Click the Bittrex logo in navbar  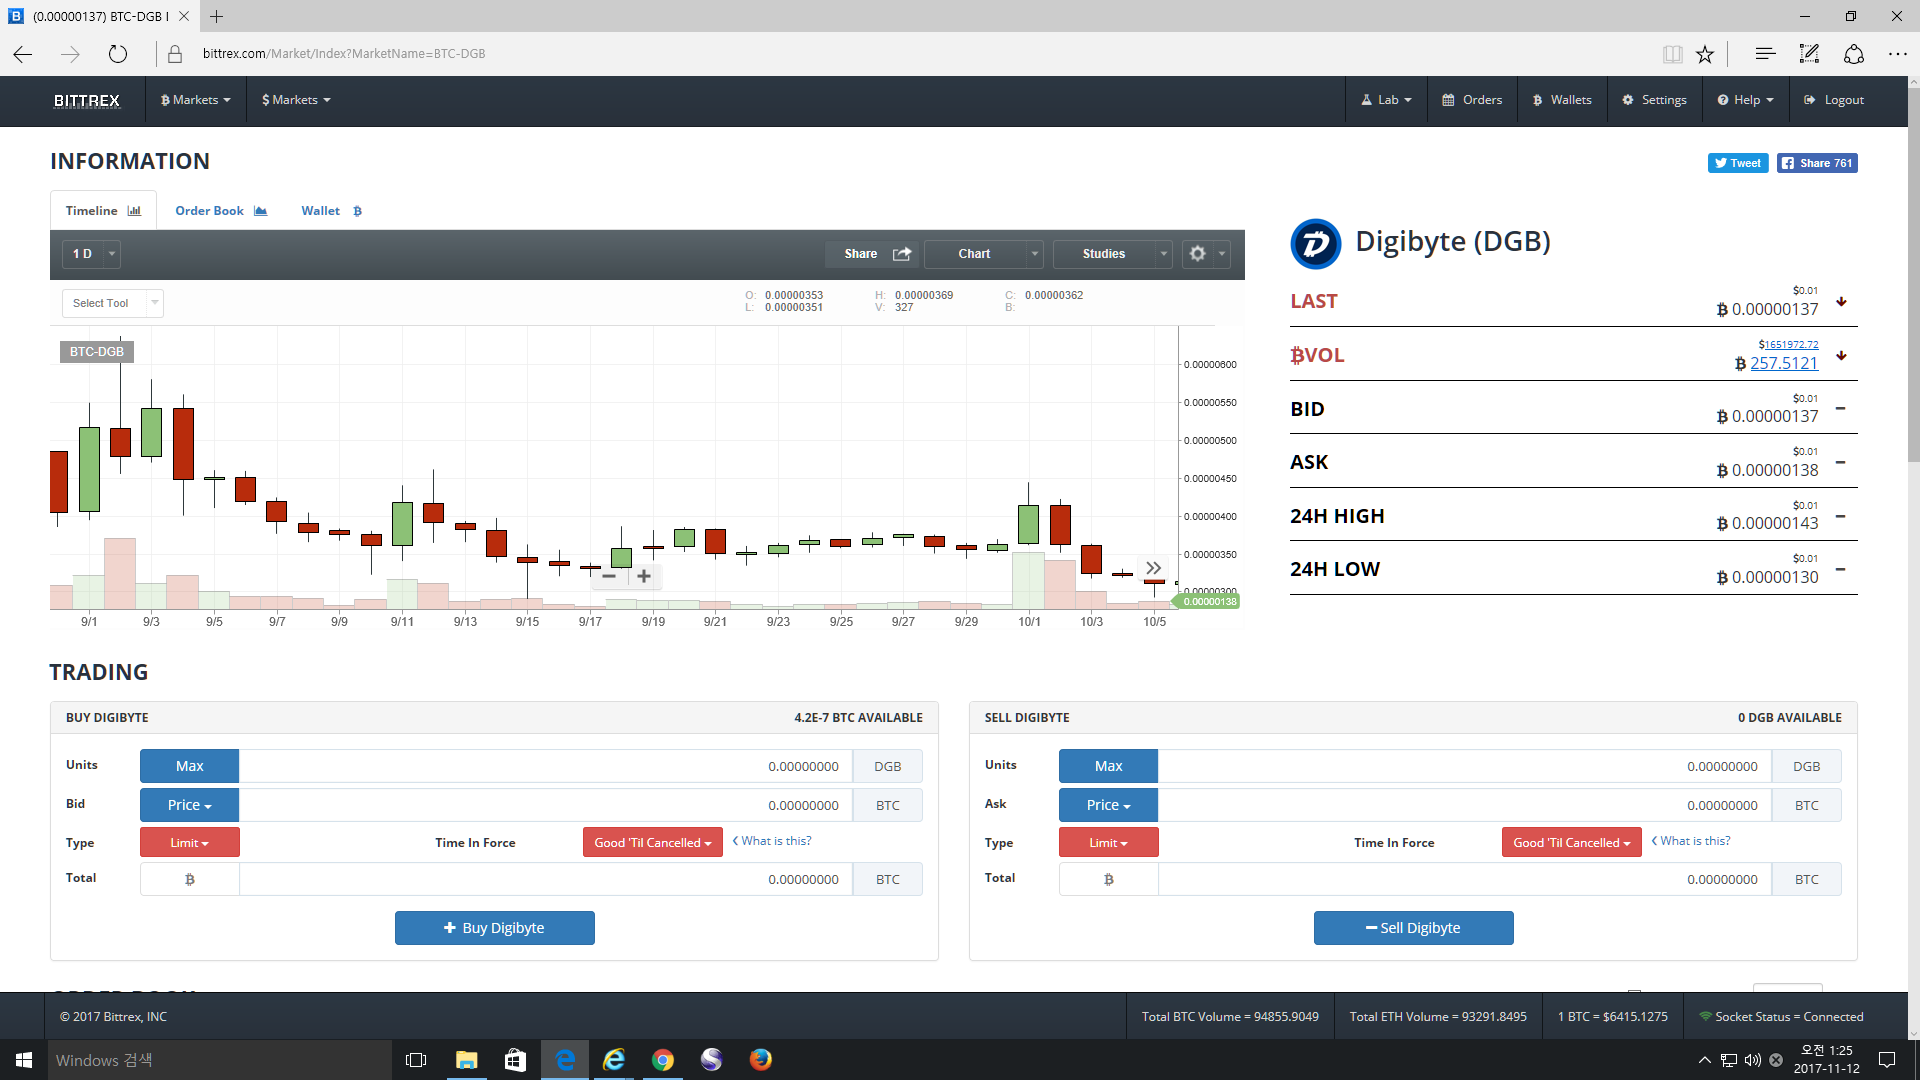tap(87, 100)
